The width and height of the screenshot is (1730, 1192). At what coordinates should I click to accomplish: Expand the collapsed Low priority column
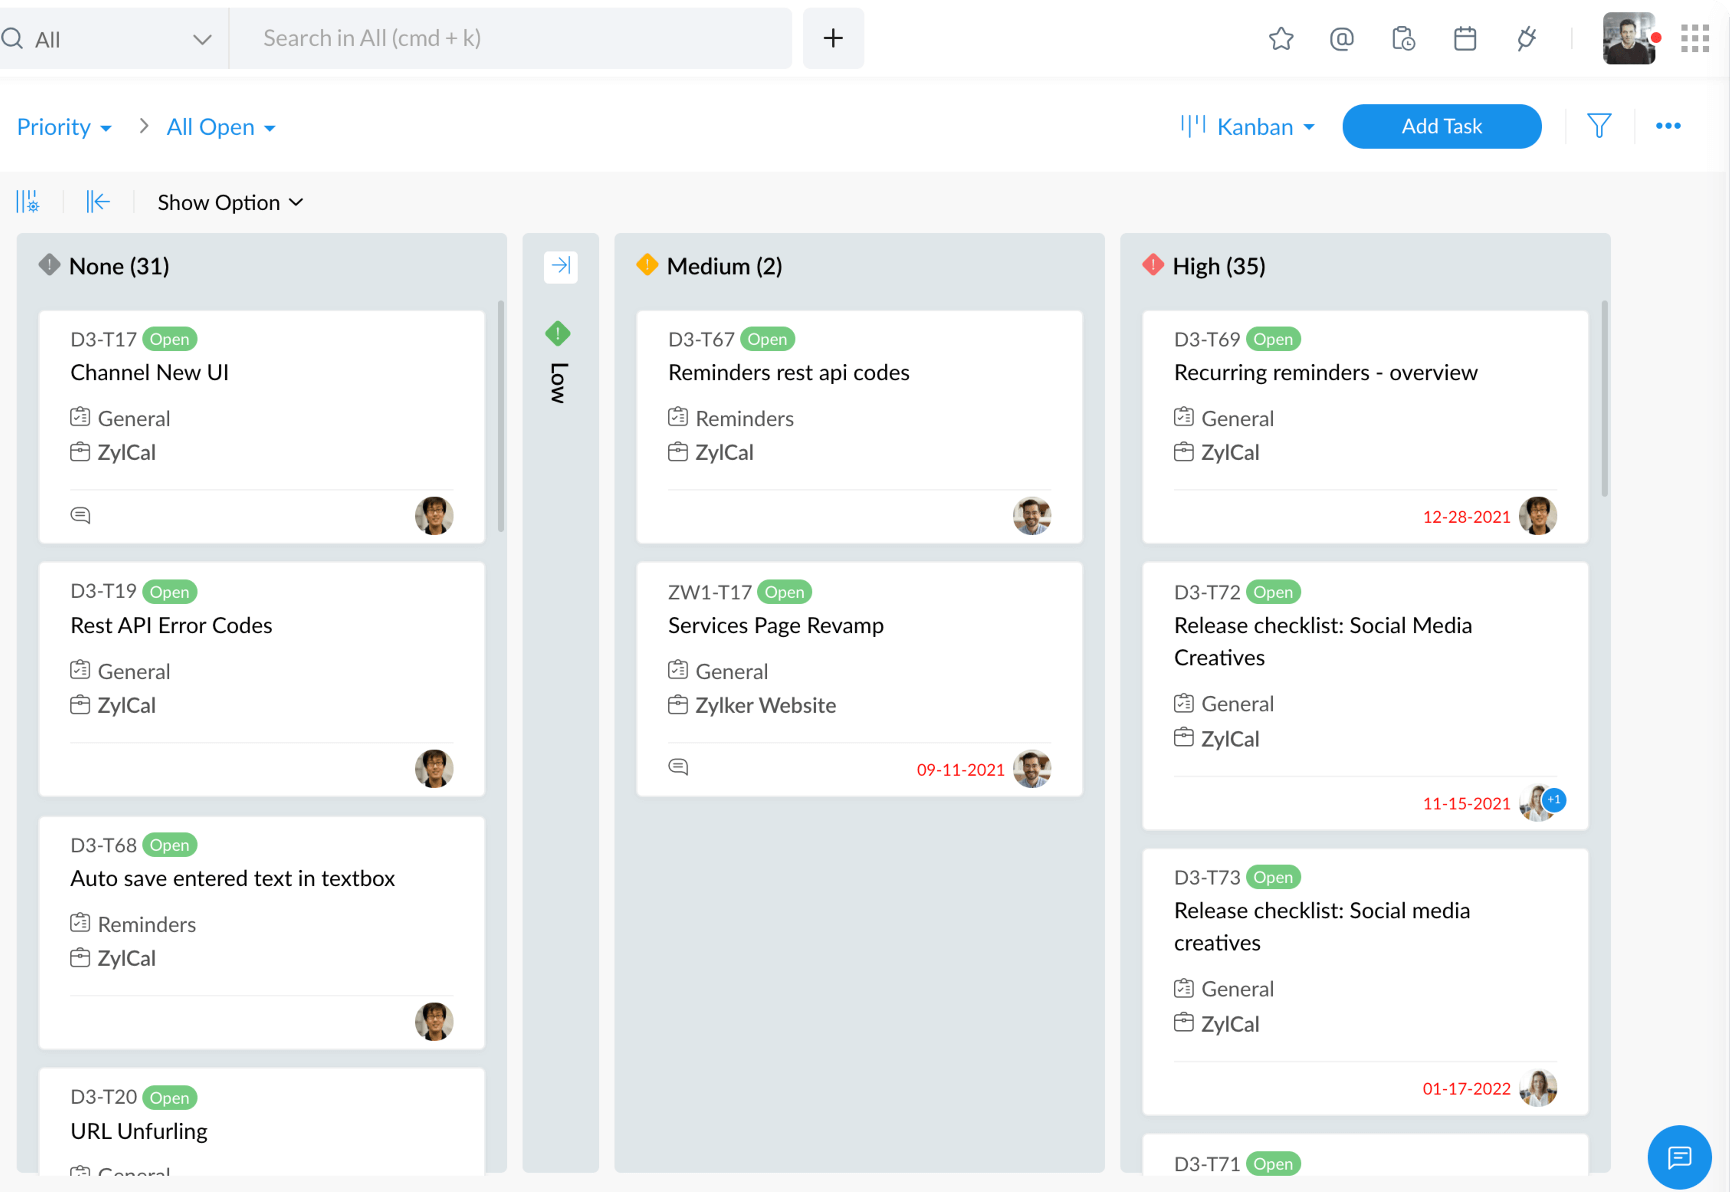click(x=560, y=266)
